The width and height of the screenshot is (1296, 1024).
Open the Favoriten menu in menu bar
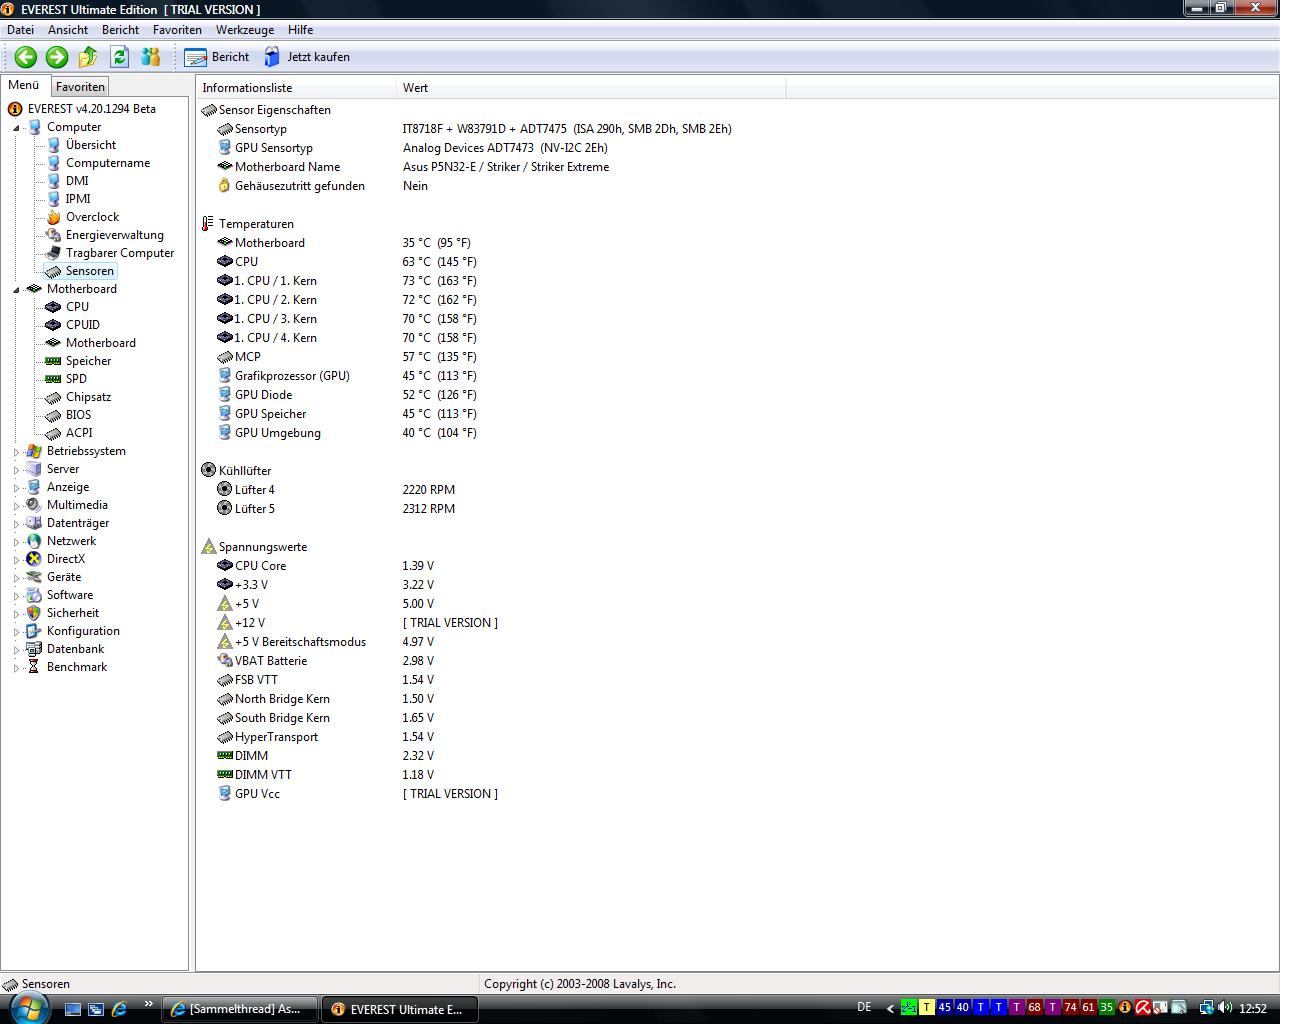(x=177, y=30)
